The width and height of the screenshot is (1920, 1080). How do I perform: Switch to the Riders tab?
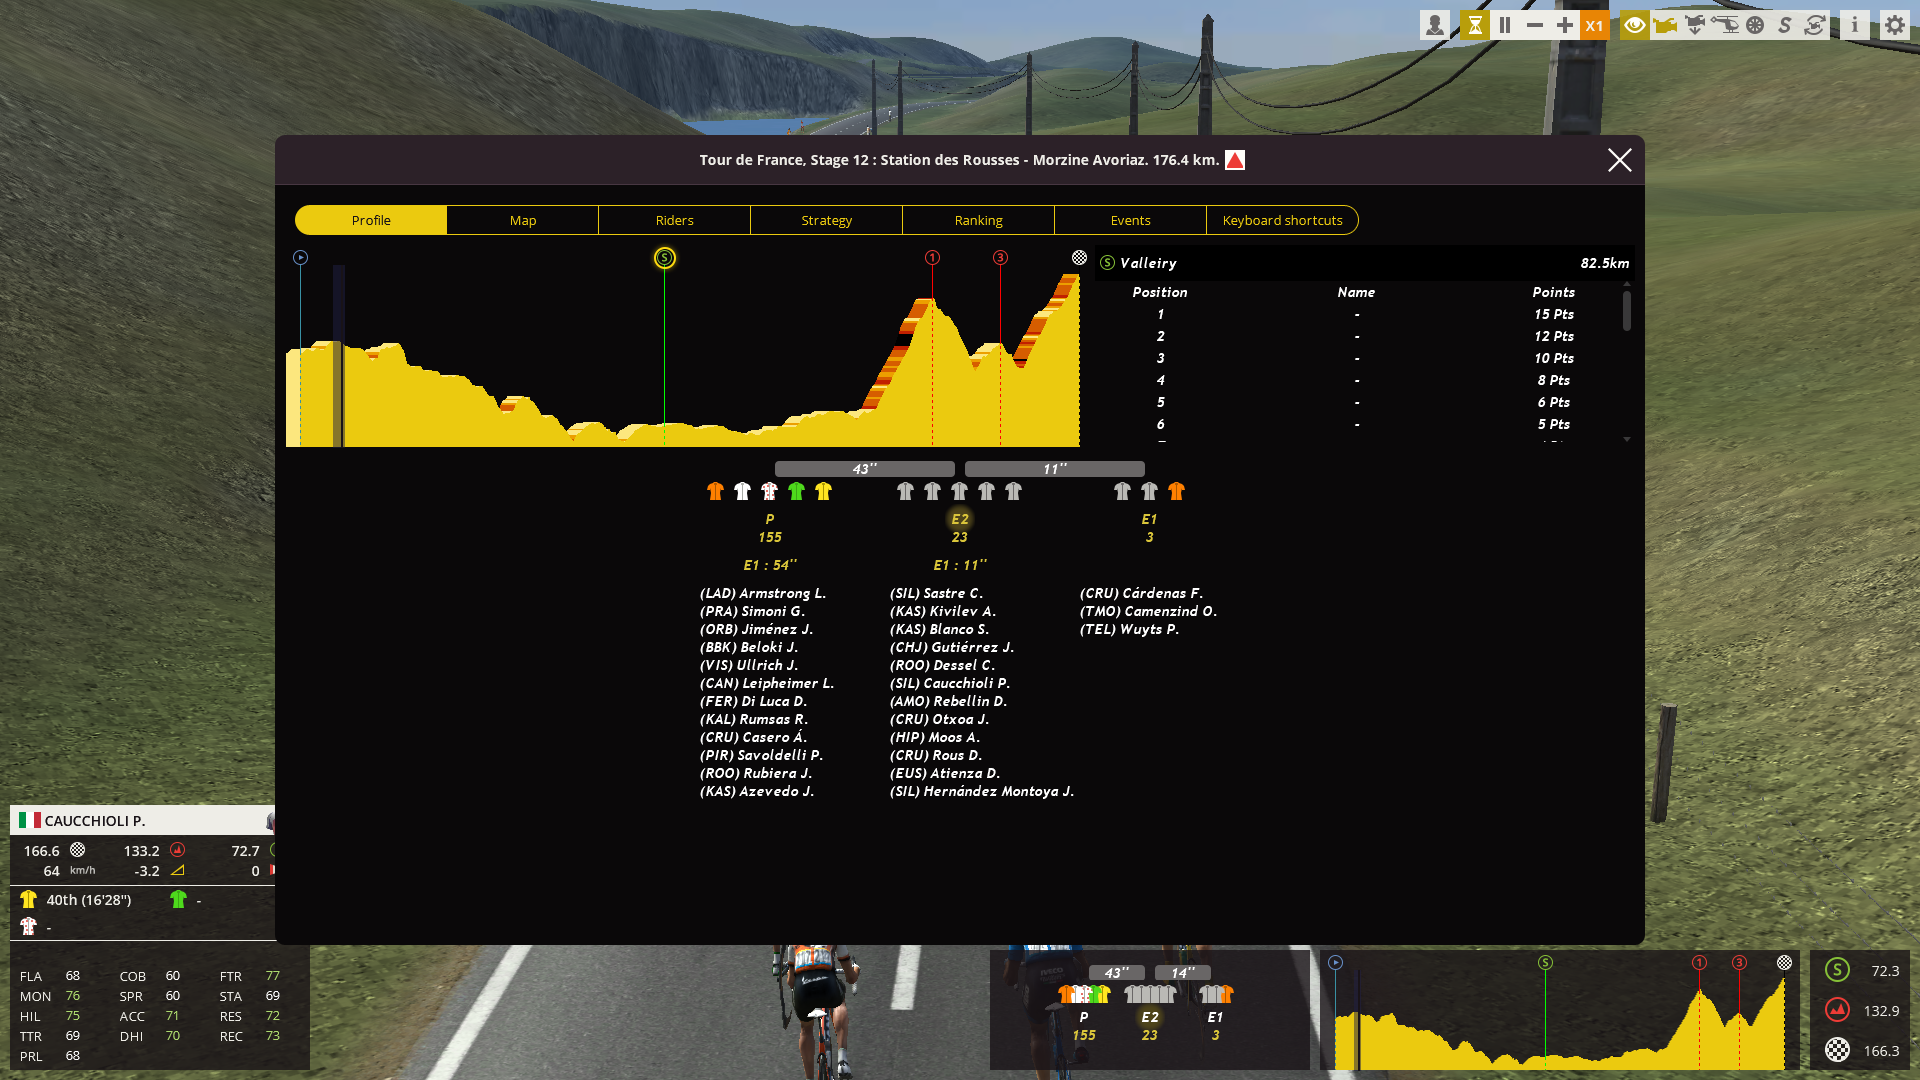coord(674,220)
